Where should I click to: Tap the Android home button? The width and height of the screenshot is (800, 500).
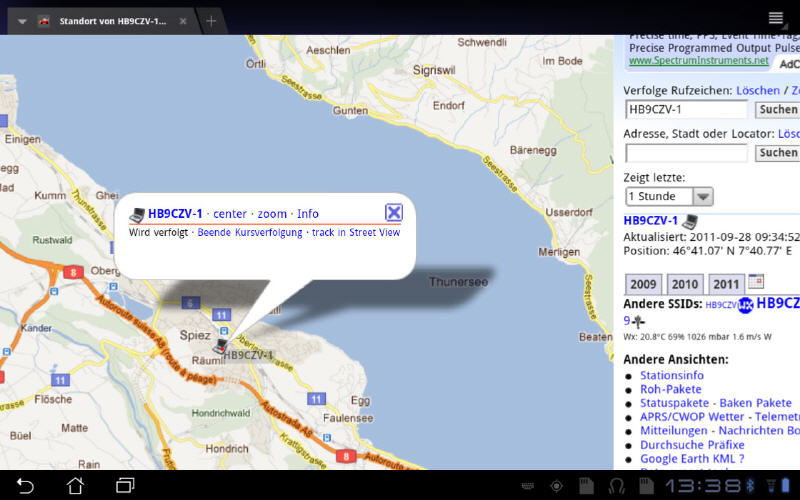pos(75,485)
